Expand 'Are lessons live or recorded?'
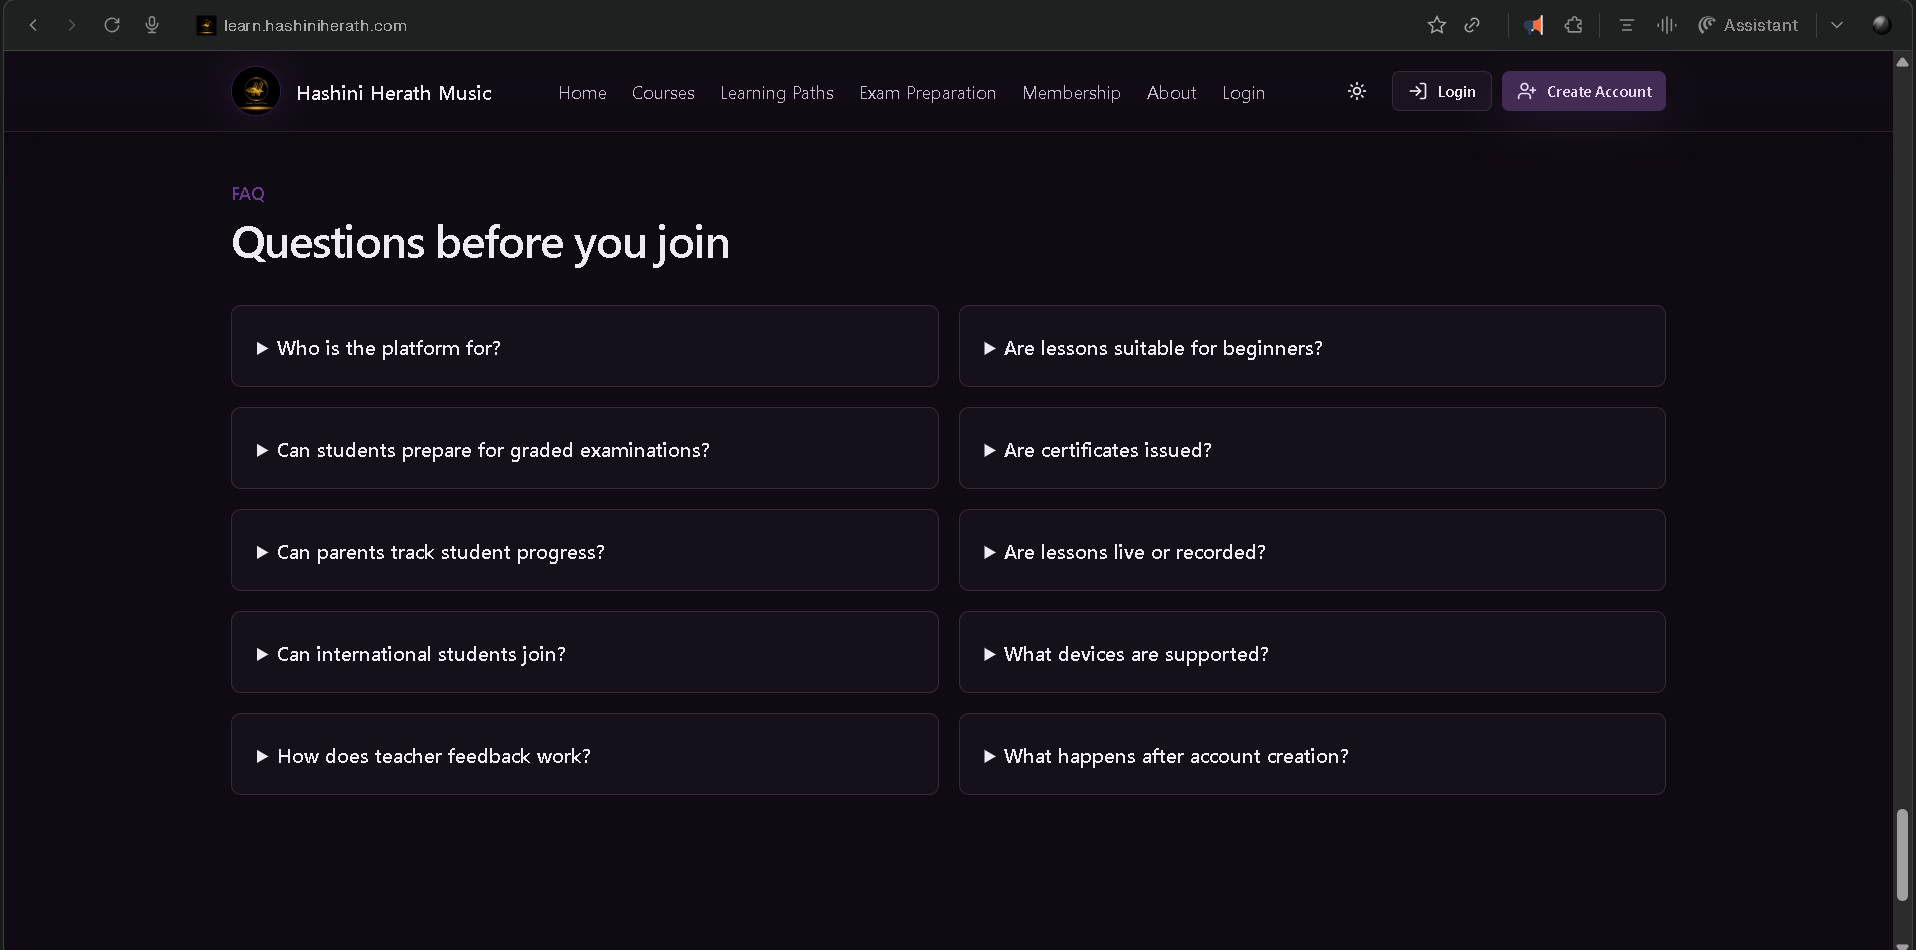Screen dimensions: 1916x950 (1312, 550)
